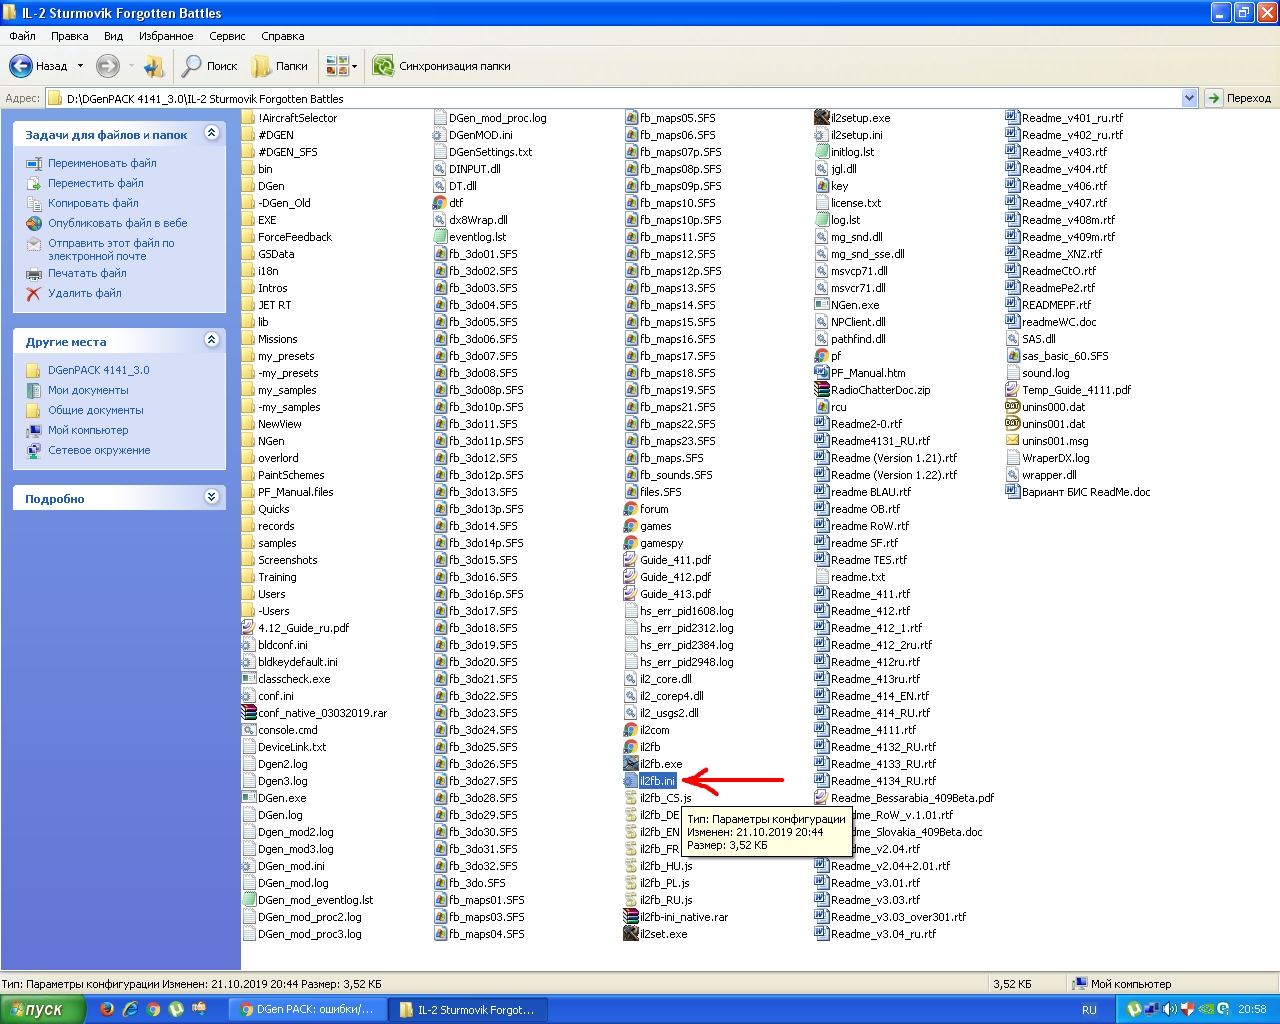
Task: Open the Вид menu
Action: [113, 36]
